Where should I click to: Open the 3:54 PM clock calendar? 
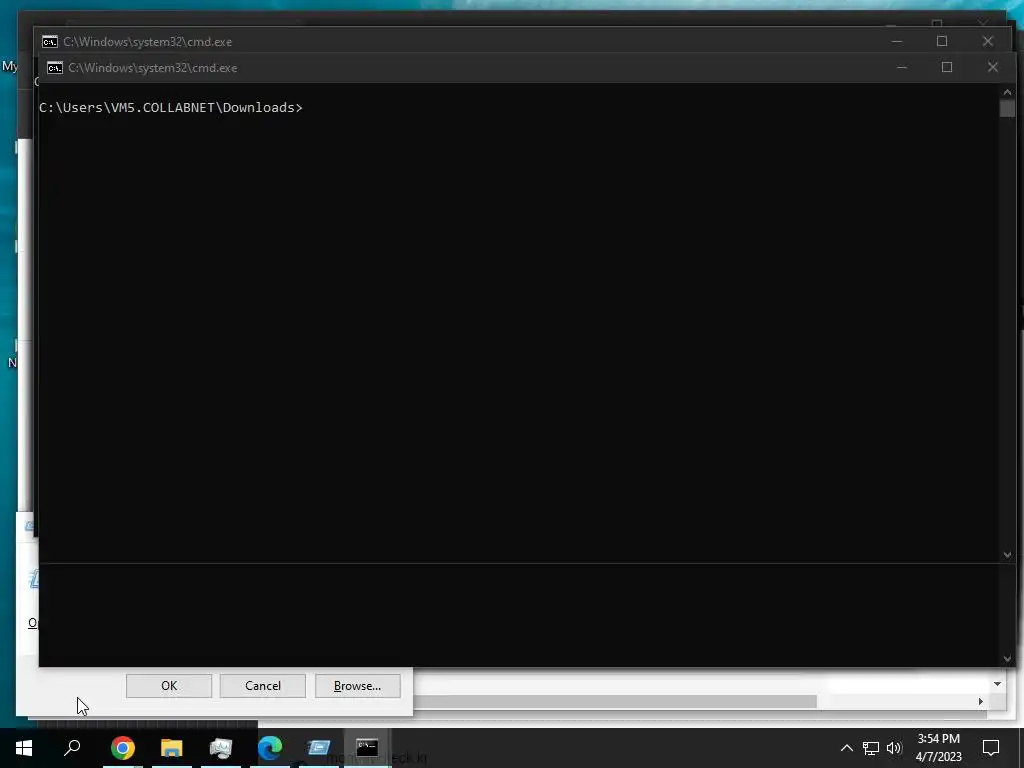[938, 748]
